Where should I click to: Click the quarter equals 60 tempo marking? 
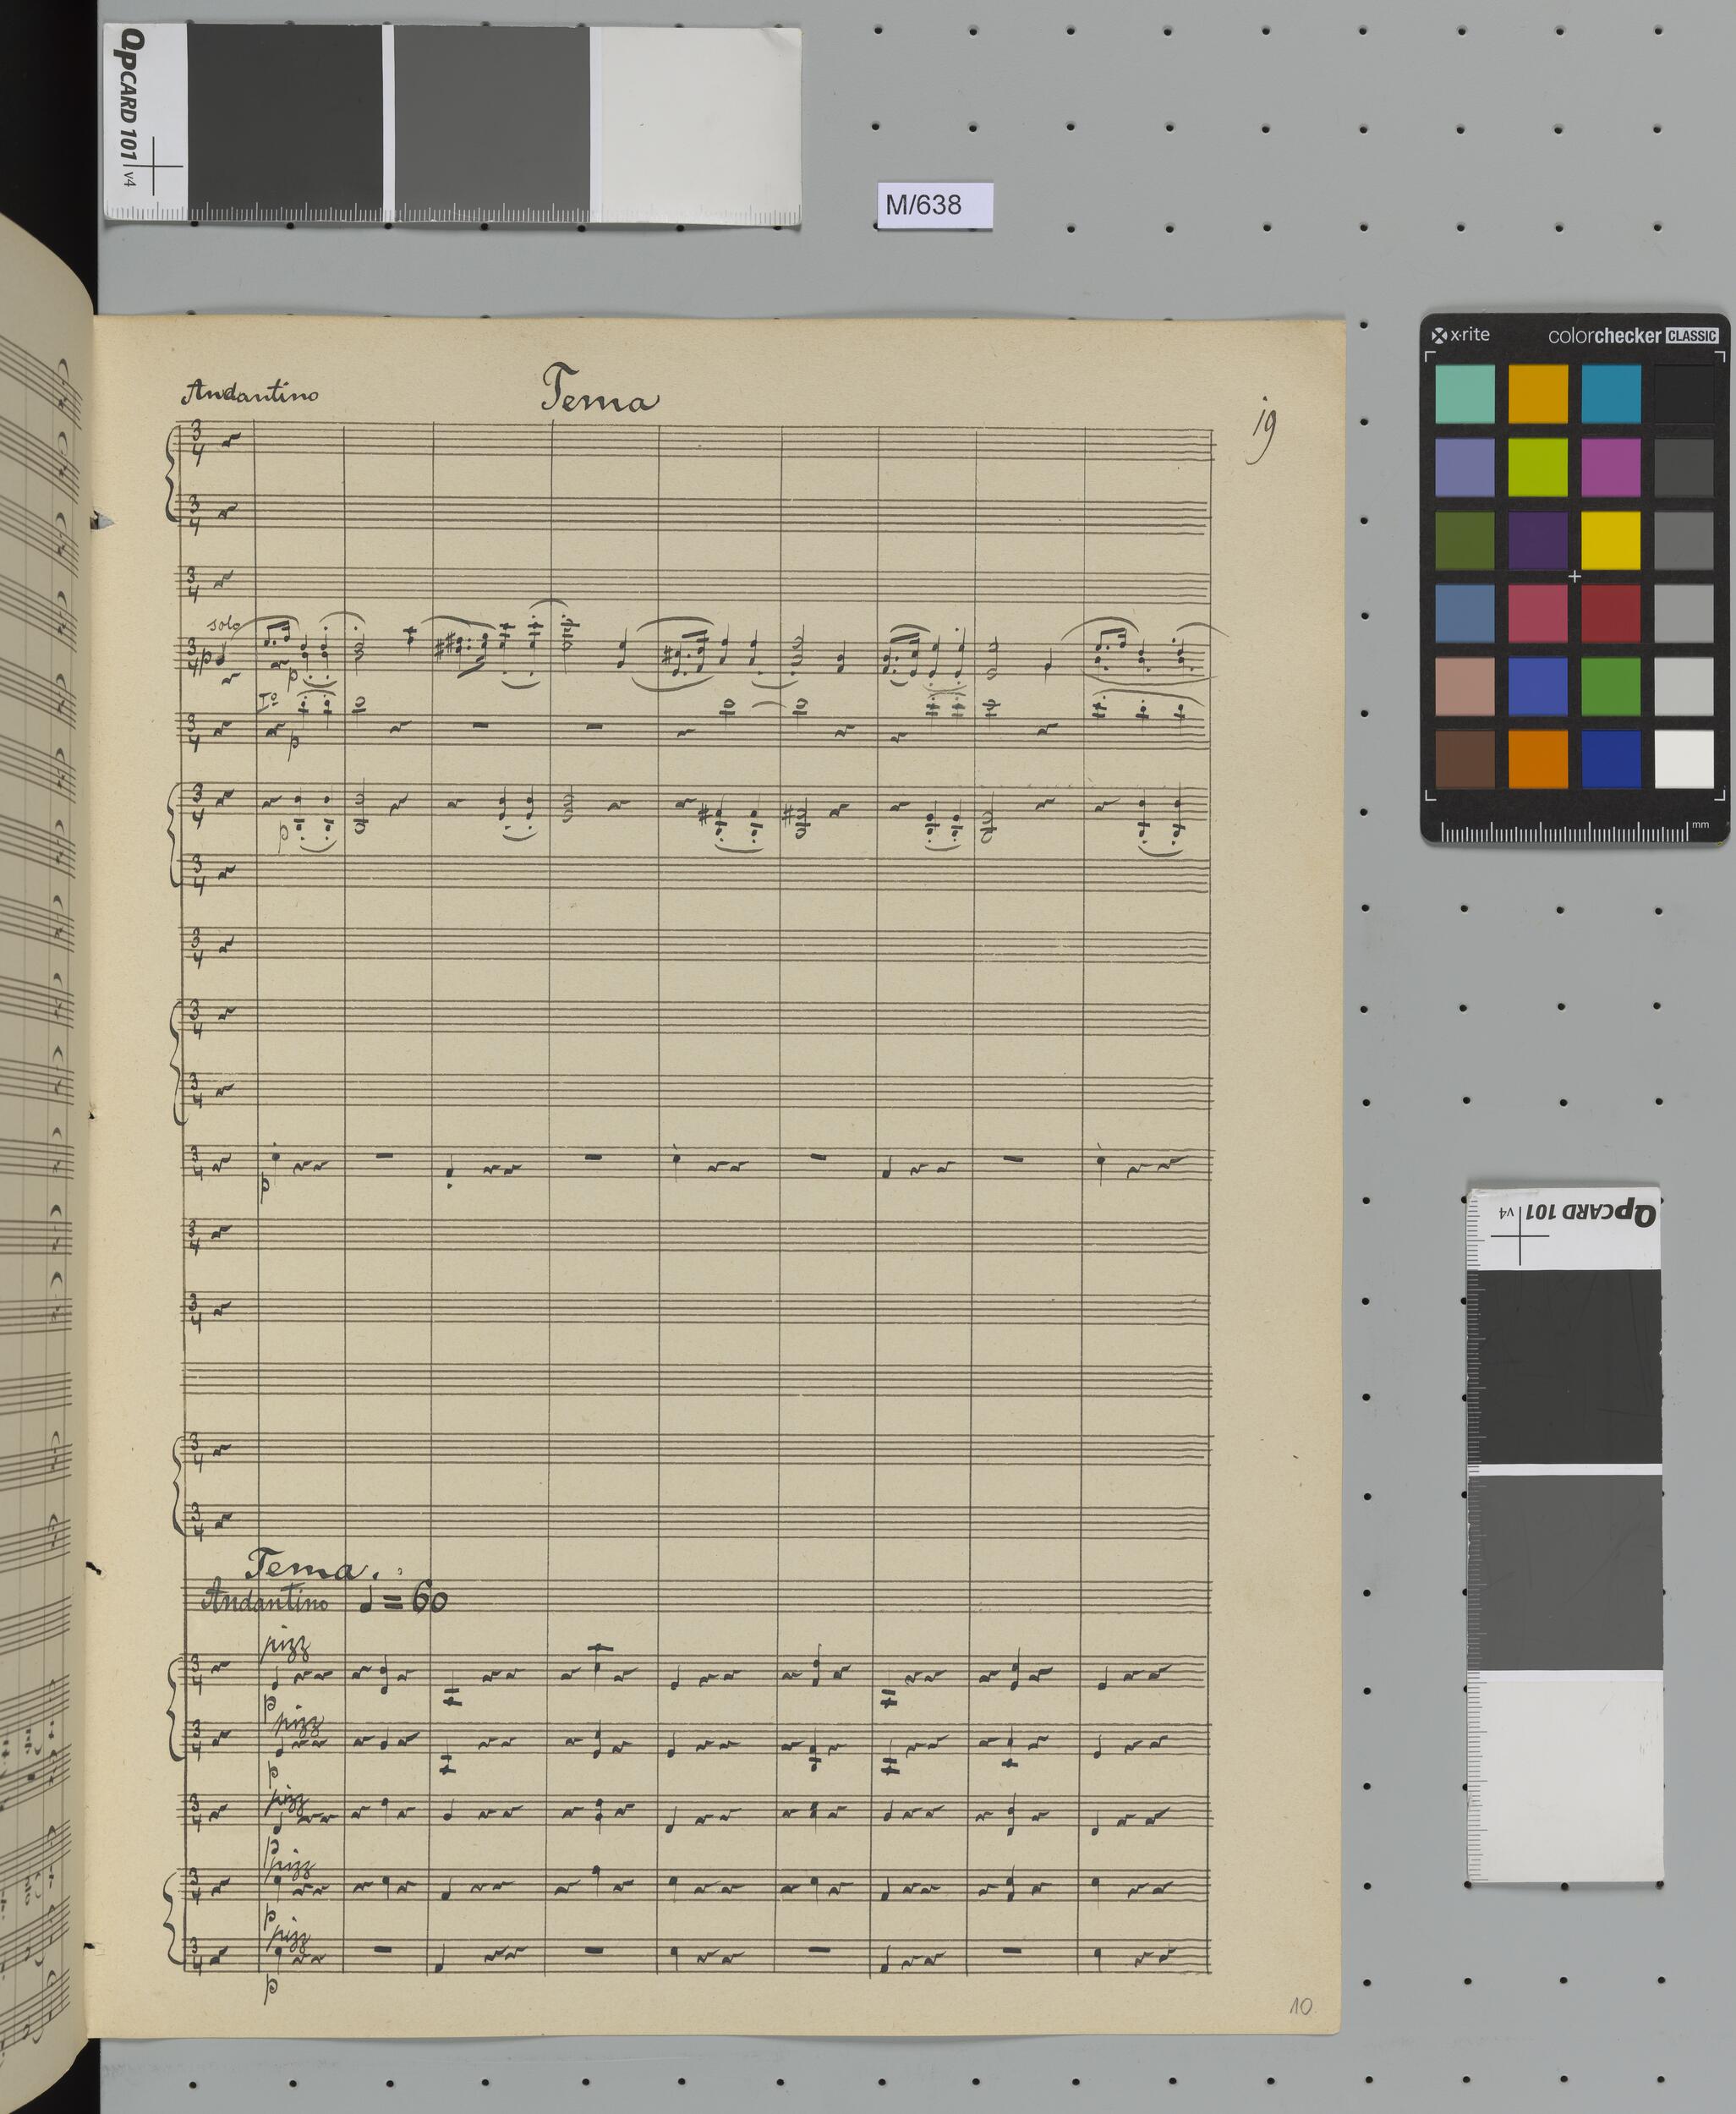[x=406, y=1601]
